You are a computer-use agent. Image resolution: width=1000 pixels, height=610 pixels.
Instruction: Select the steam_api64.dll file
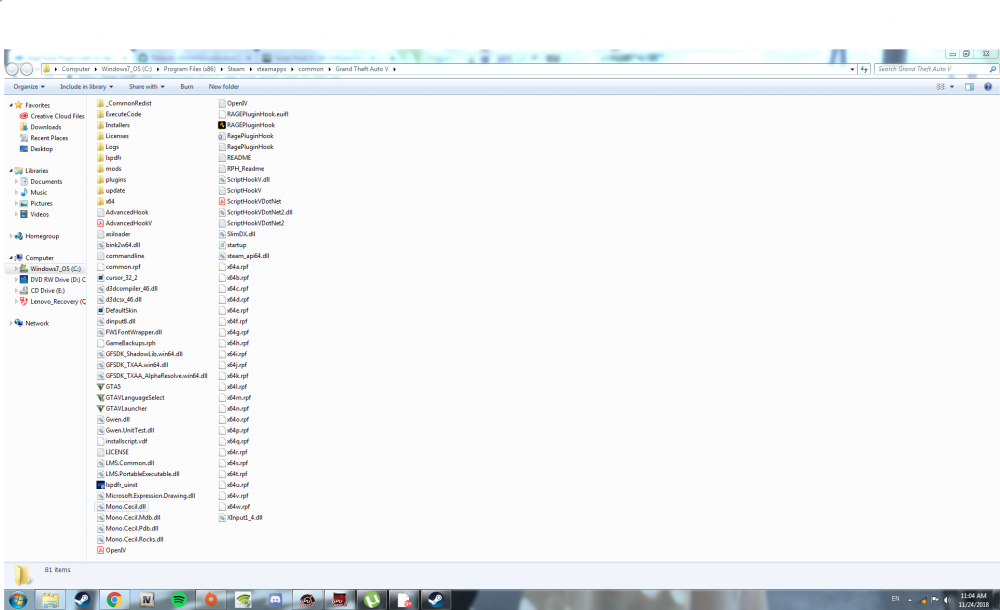click(x=244, y=256)
